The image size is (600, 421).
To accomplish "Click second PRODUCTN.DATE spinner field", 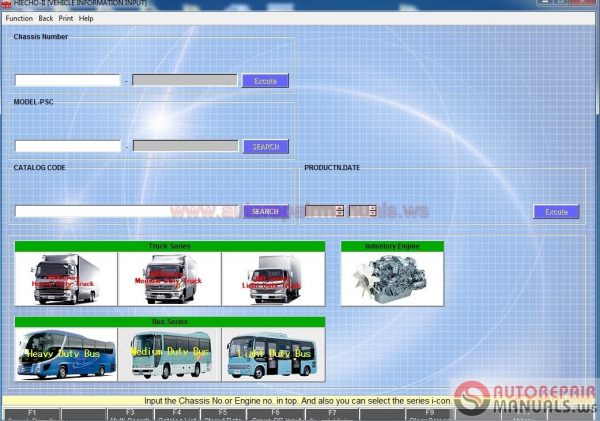I will (x=363, y=211).
